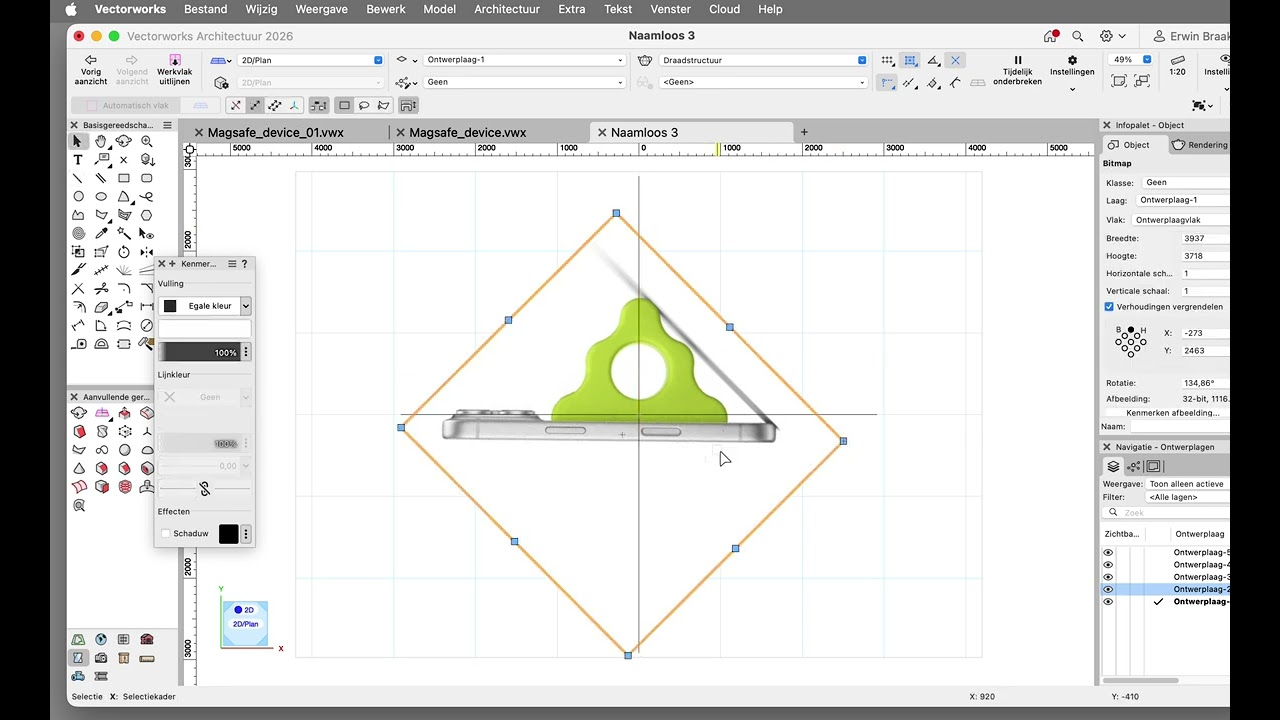Open the Wijzig menu
1280x720 pixels.
[x=262, y=9]
